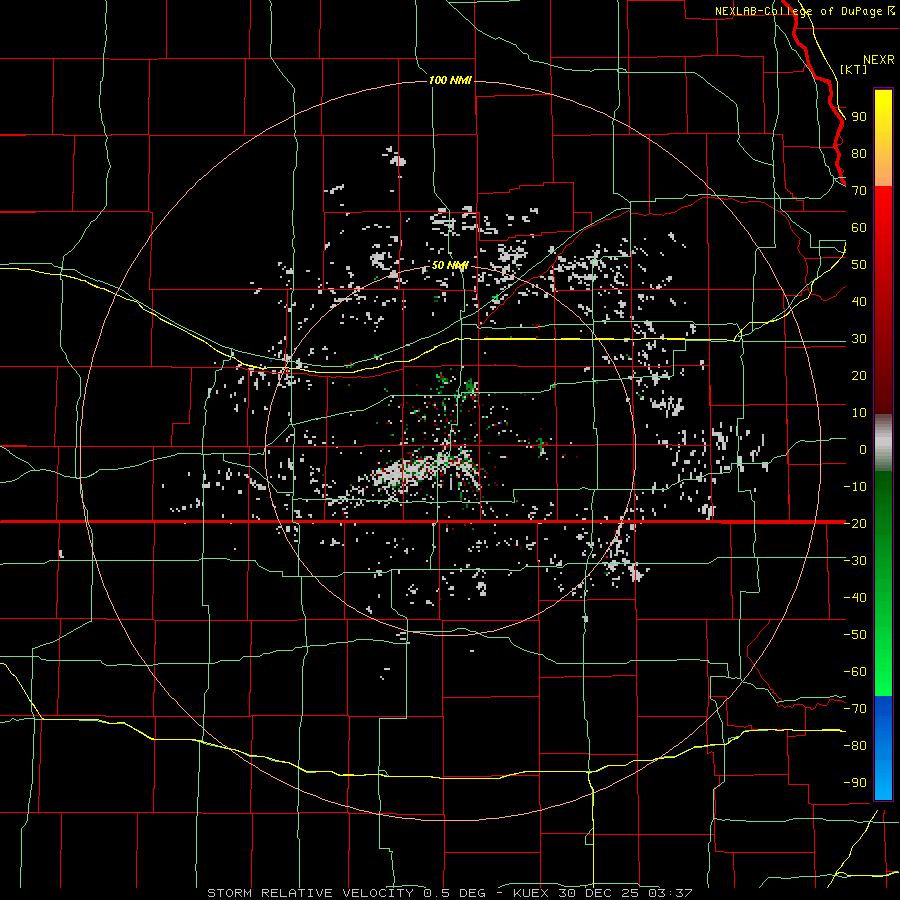Pick the green band of the color bar
Screen dimensions: 900x900
pos(883,584)
